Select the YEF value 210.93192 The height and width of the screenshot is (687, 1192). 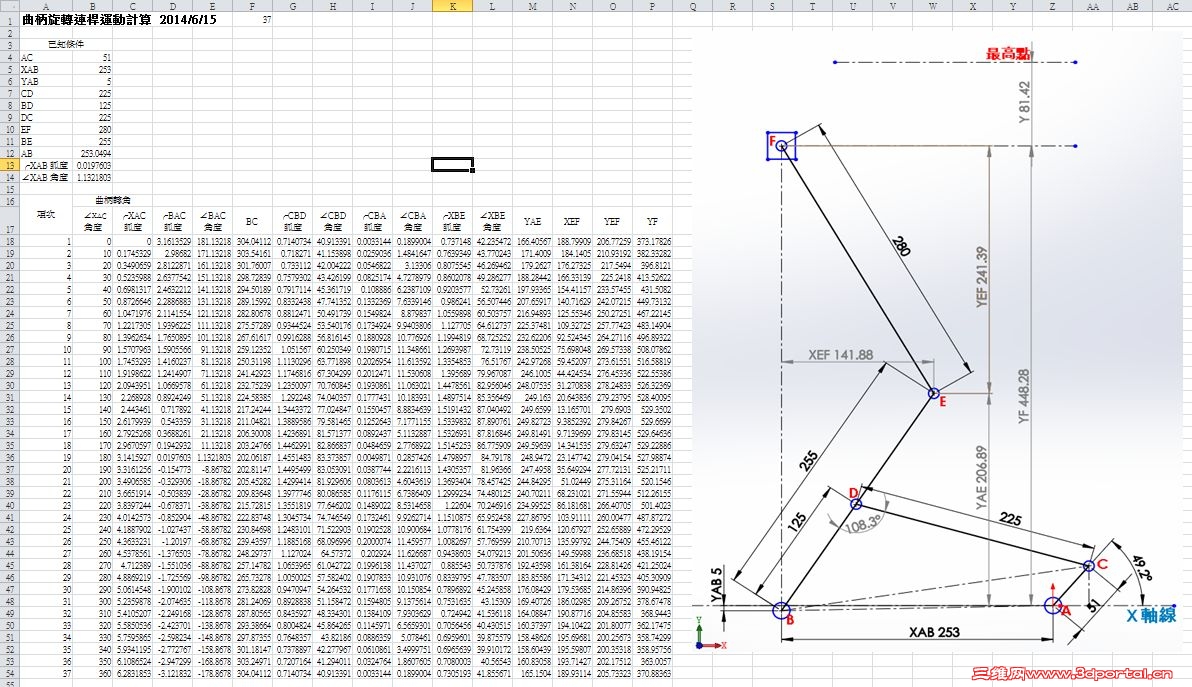tap(613, 253)
